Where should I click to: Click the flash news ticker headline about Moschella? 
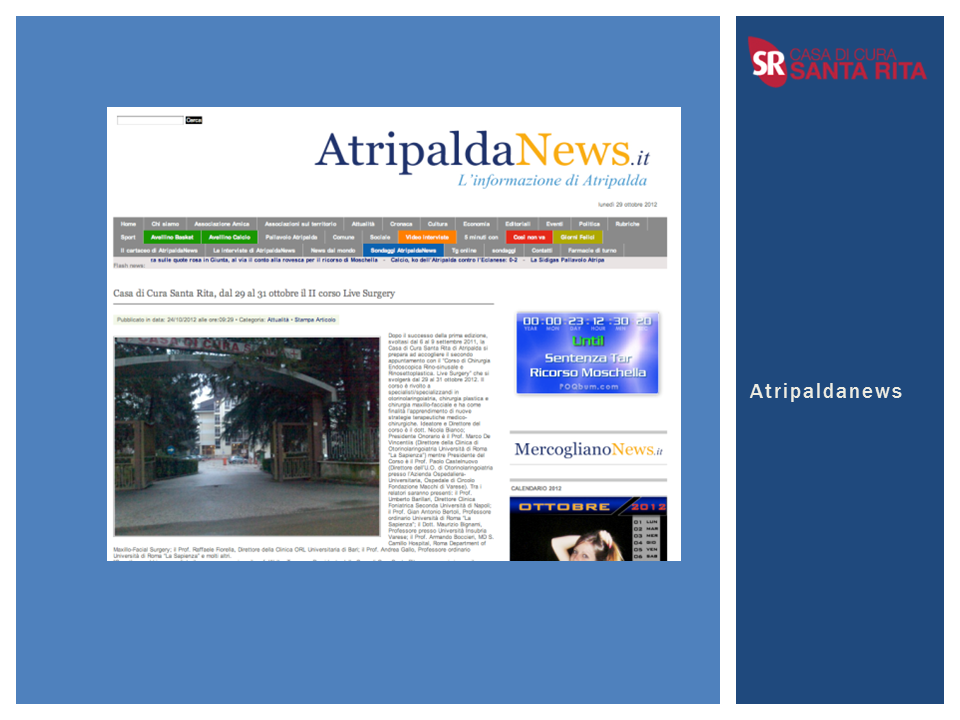tap(264, 260)
